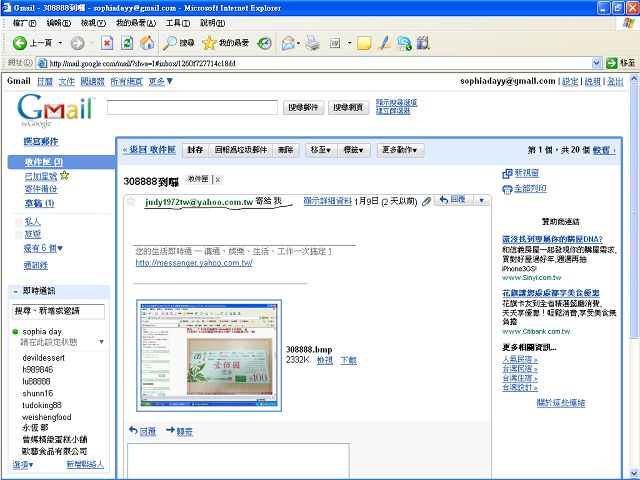Click the Compose Mail link
Screen dimensions: 640x480
click(41, 142)
